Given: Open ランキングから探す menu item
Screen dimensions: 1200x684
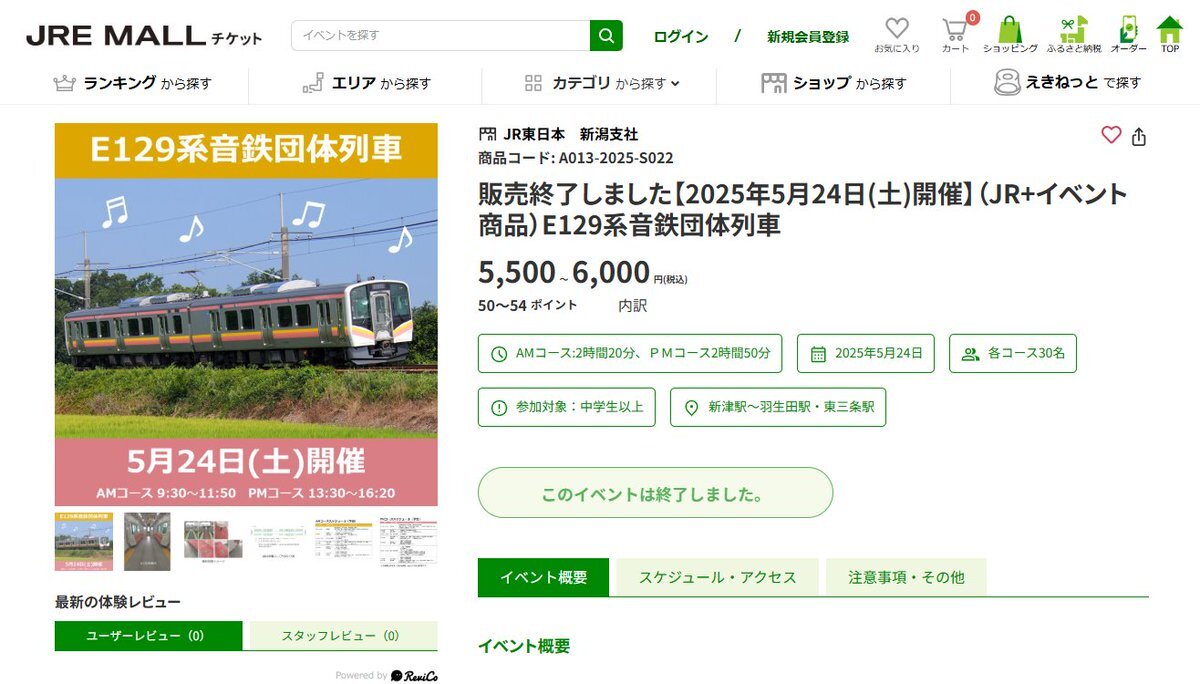Looking at the screenshot, I should point(132,84).
